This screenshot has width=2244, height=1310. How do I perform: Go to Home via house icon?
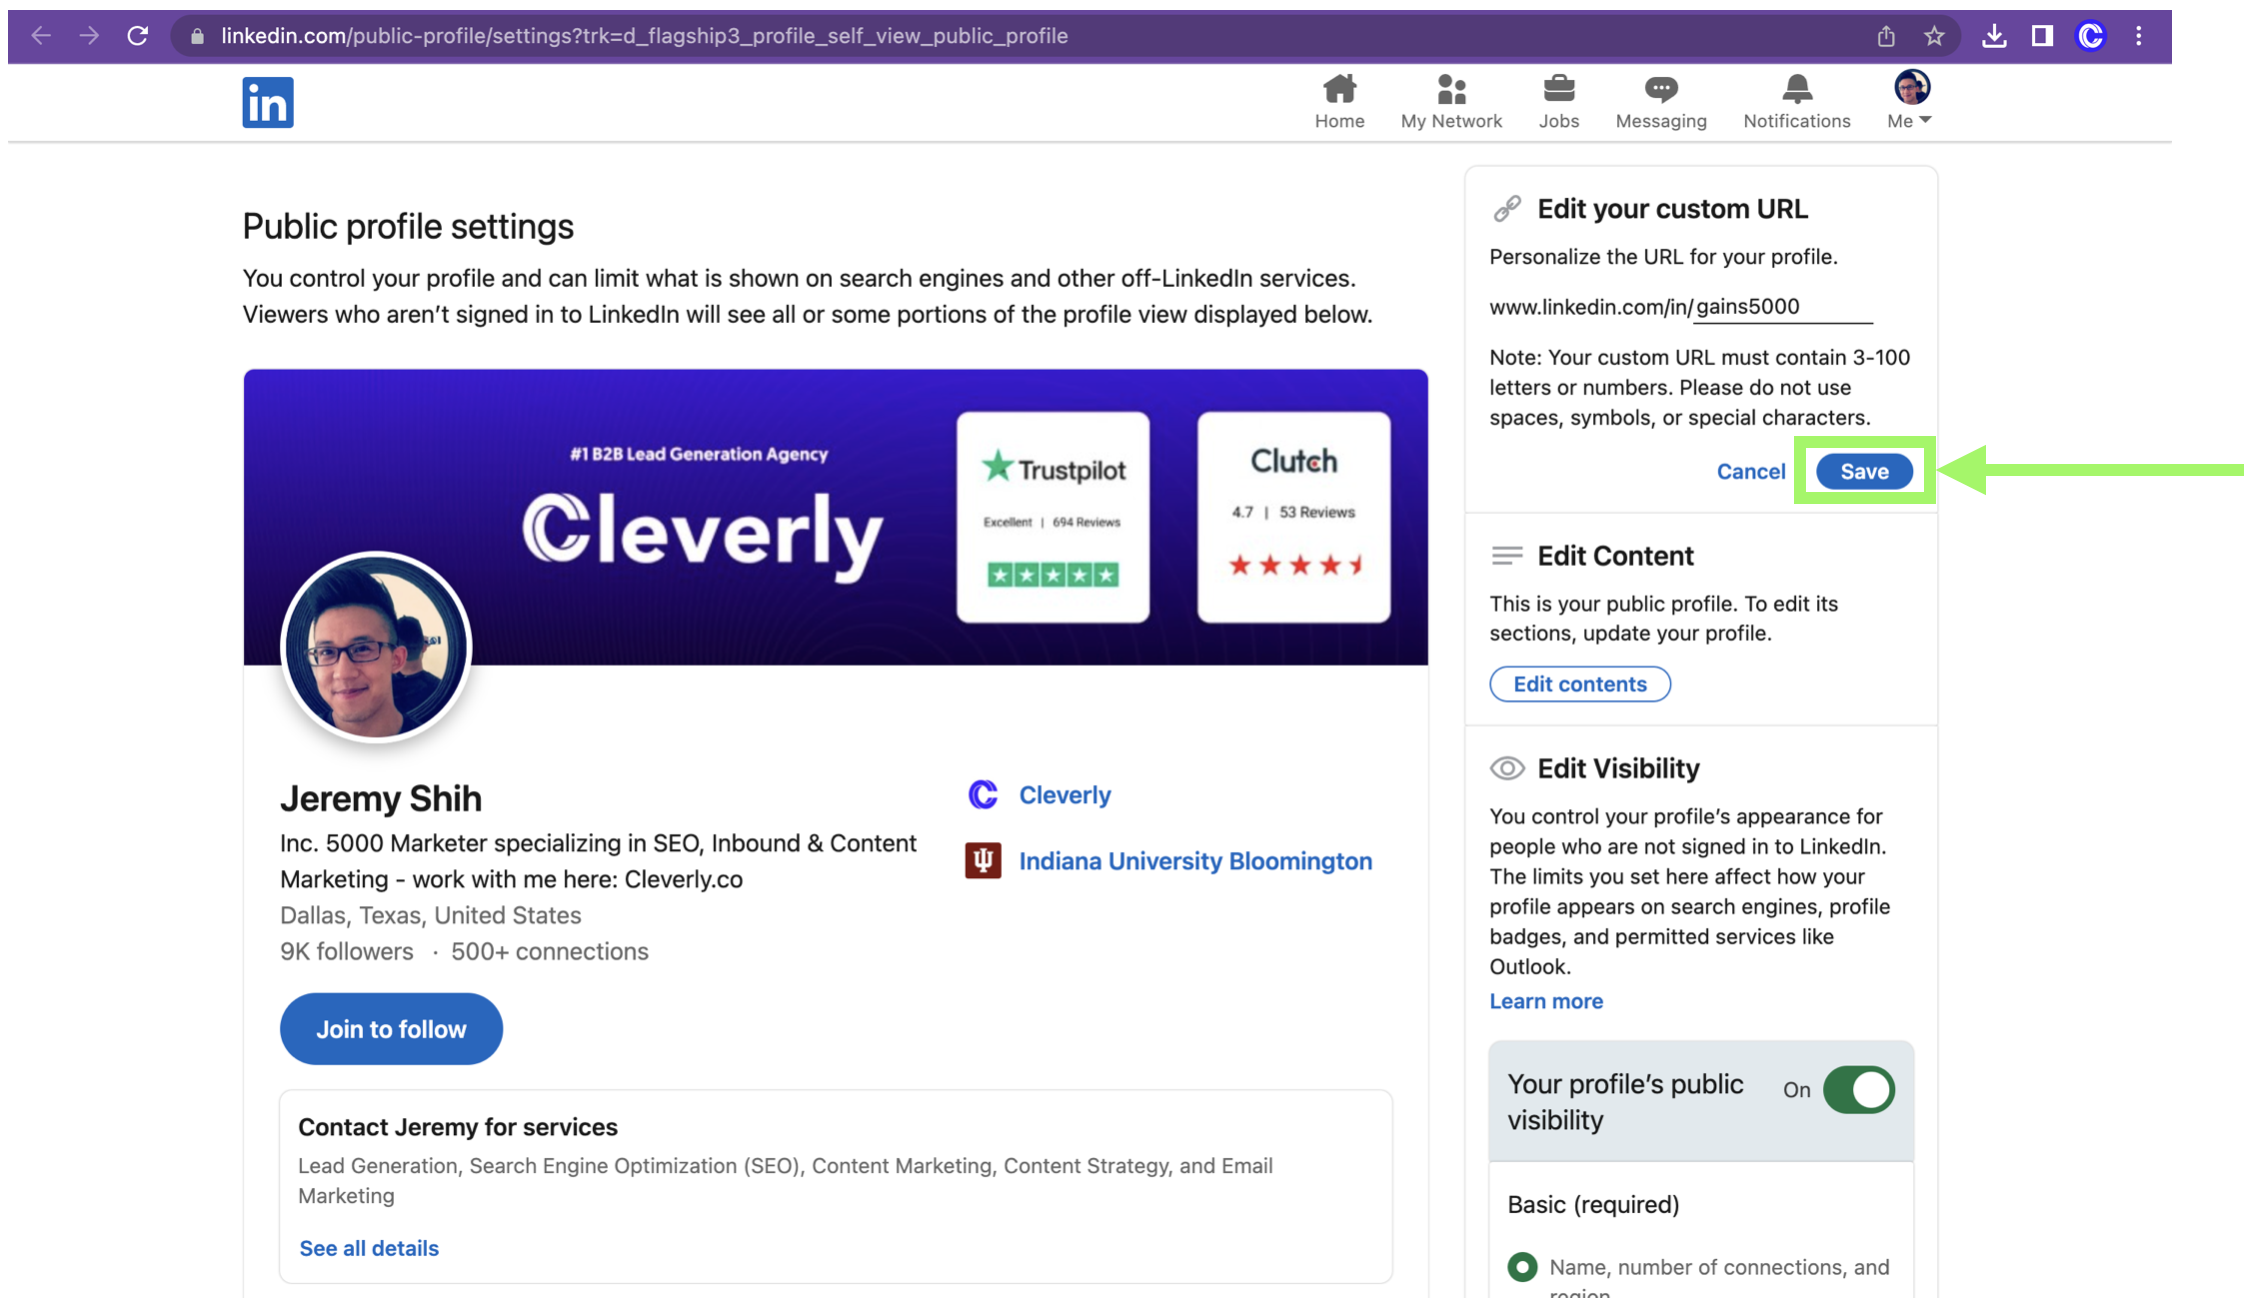1338,90
